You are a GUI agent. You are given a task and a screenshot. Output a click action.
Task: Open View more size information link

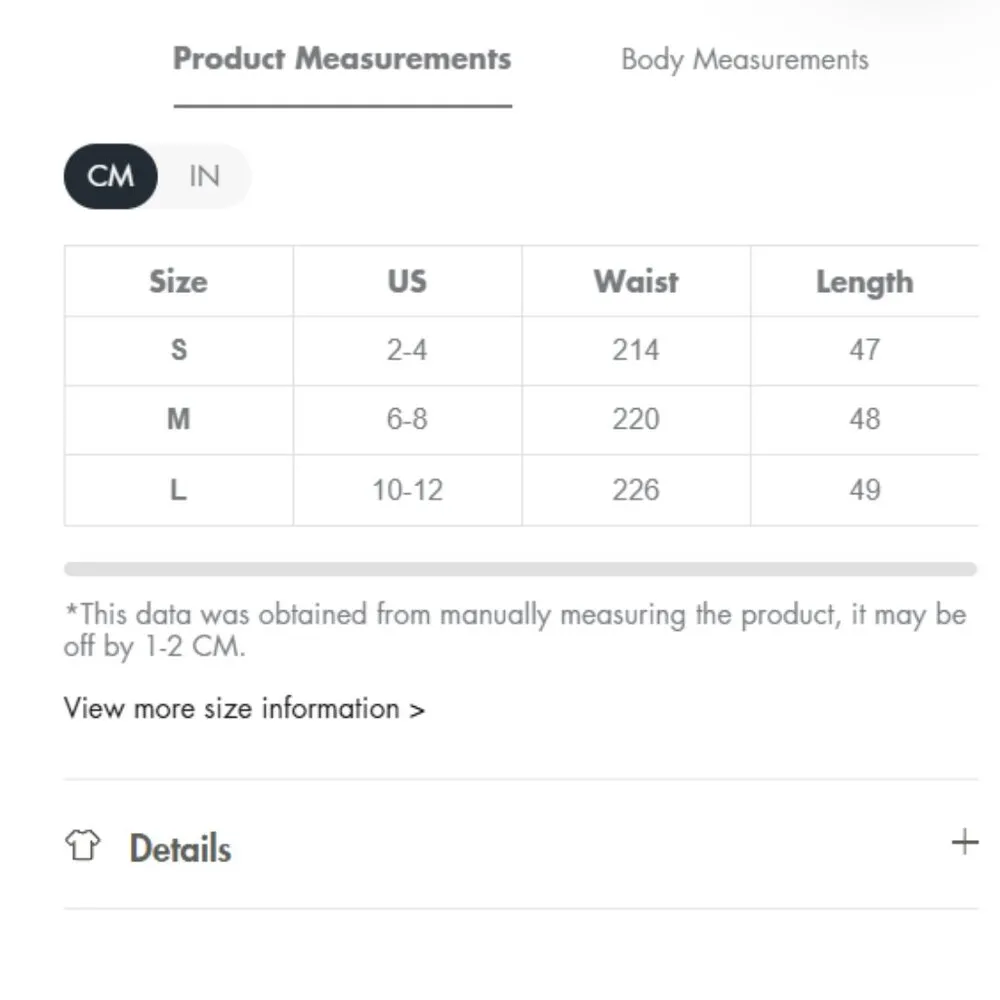(x=244, y=709)
